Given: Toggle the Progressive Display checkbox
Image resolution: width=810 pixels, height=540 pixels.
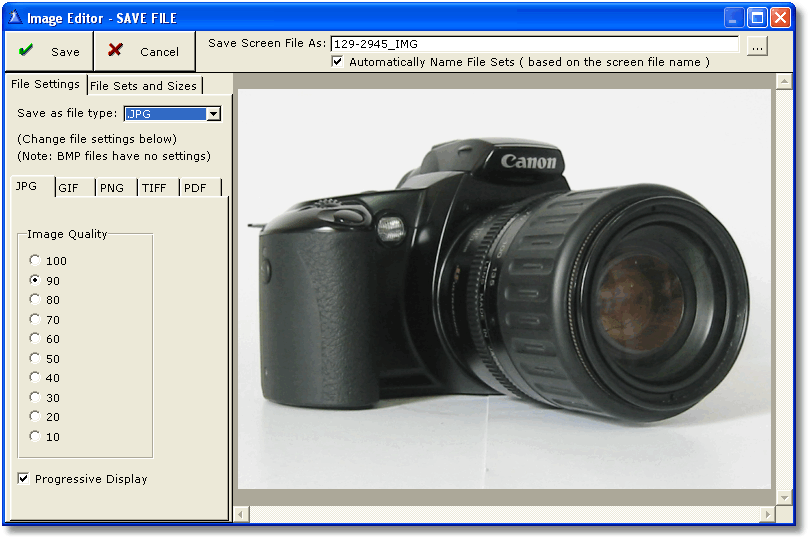Looking at the screenshot, I should click(x=23, y=479).
